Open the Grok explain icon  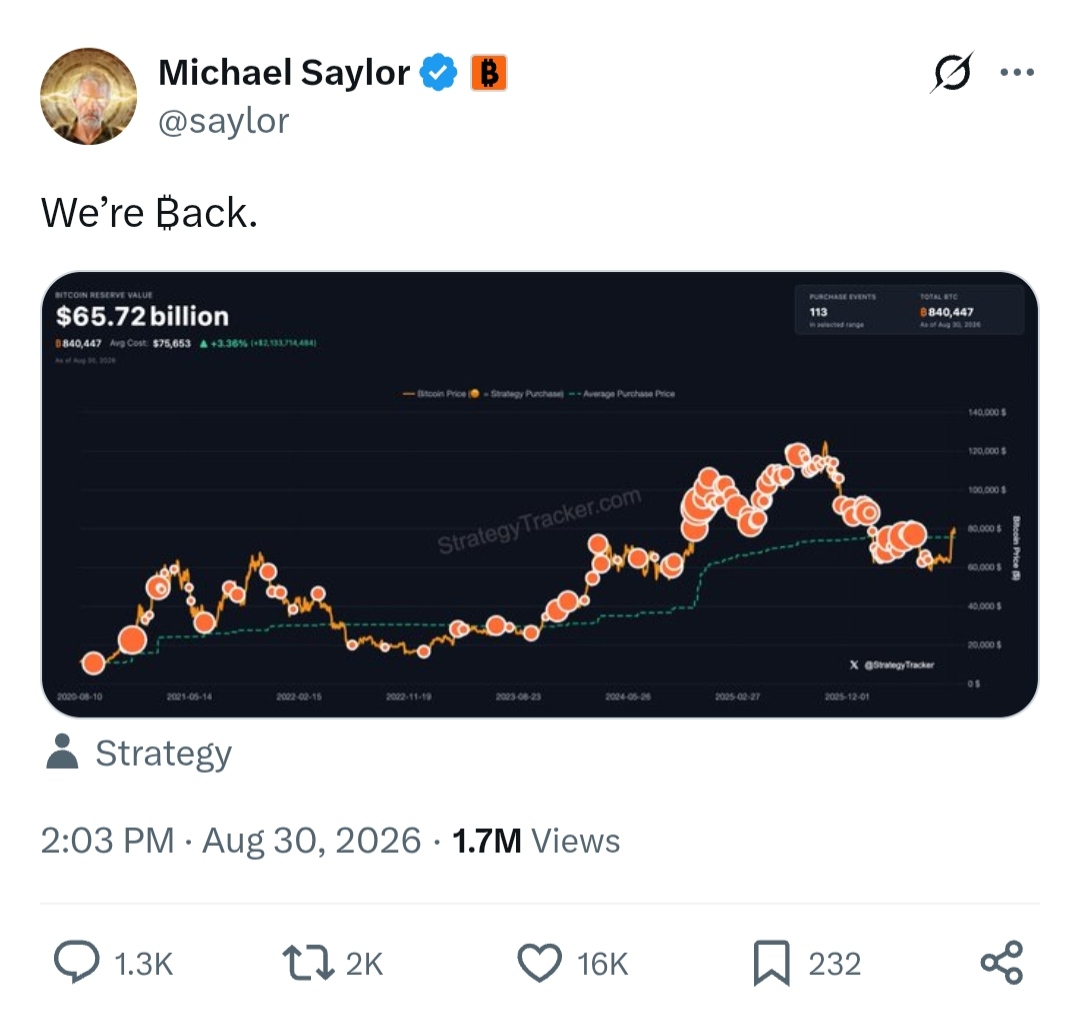953,72
